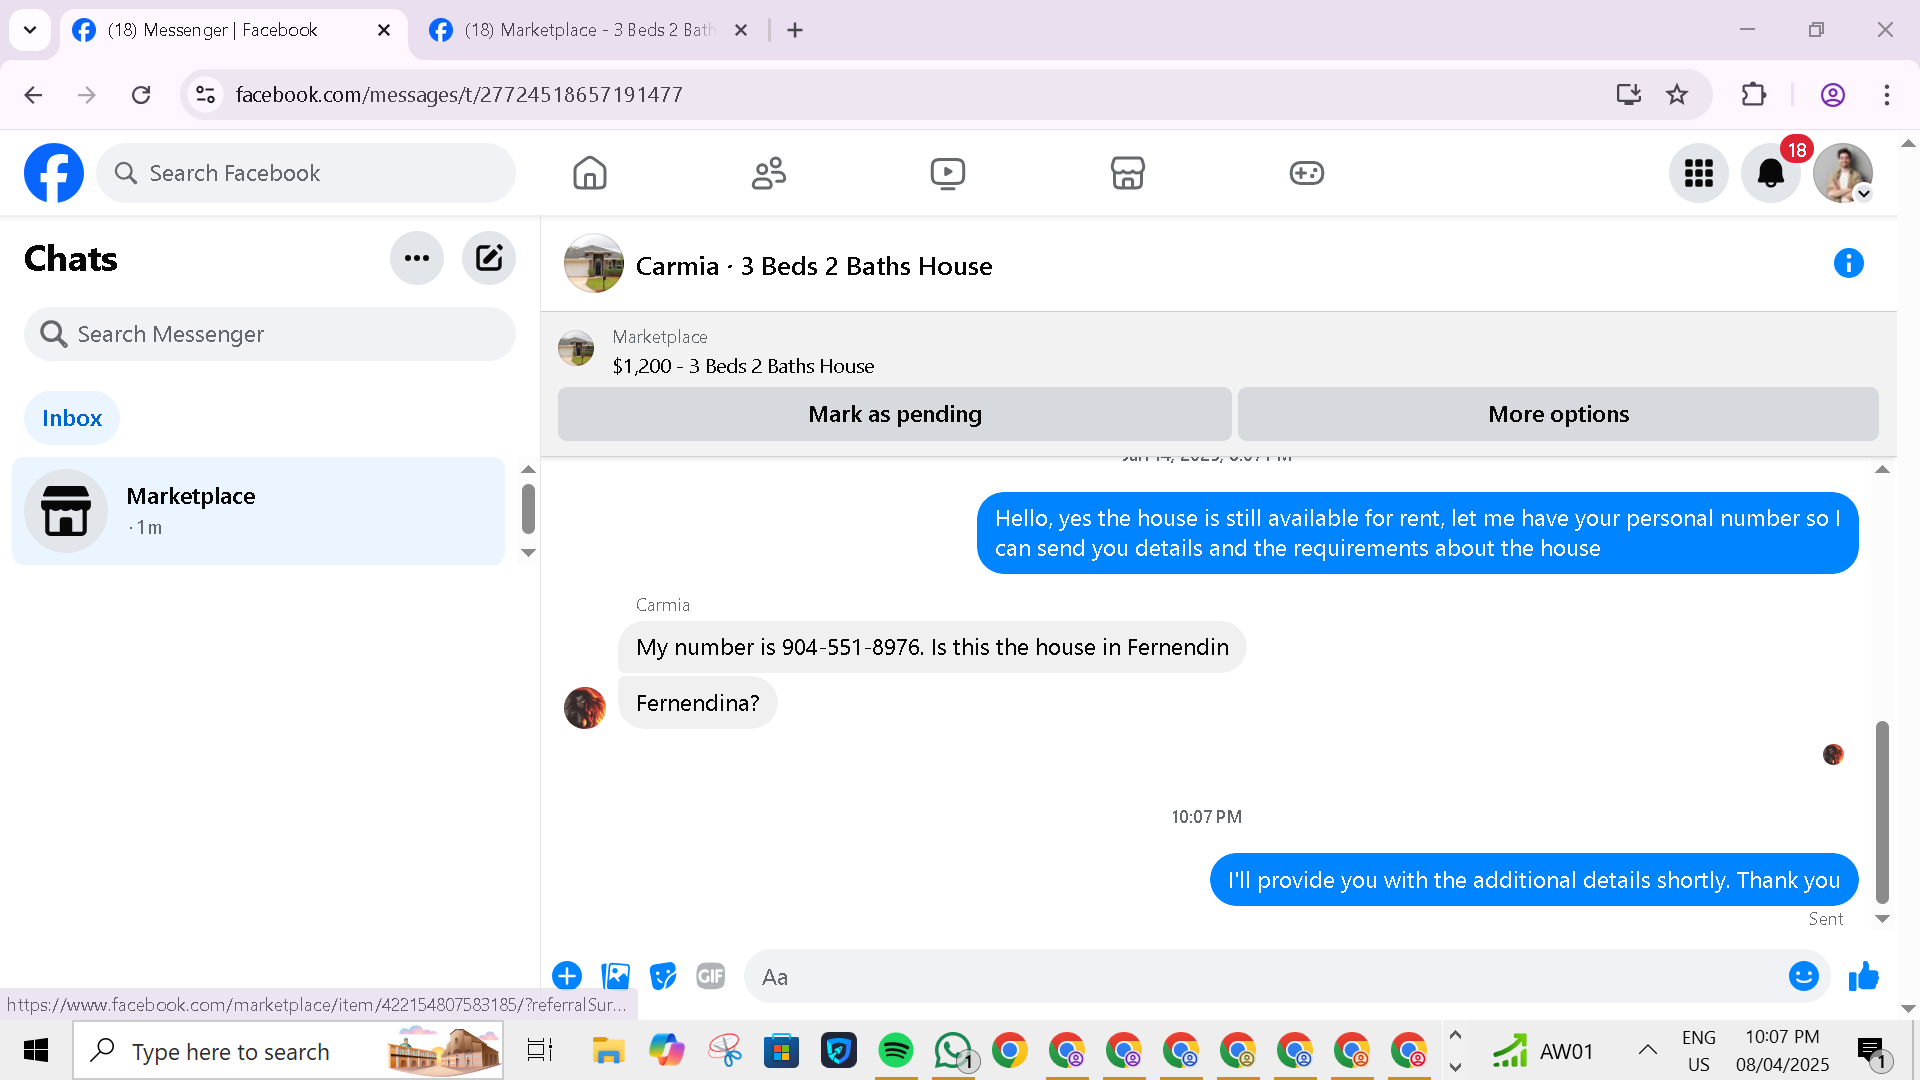Open emoji picker in message field

pos(1803,976)
